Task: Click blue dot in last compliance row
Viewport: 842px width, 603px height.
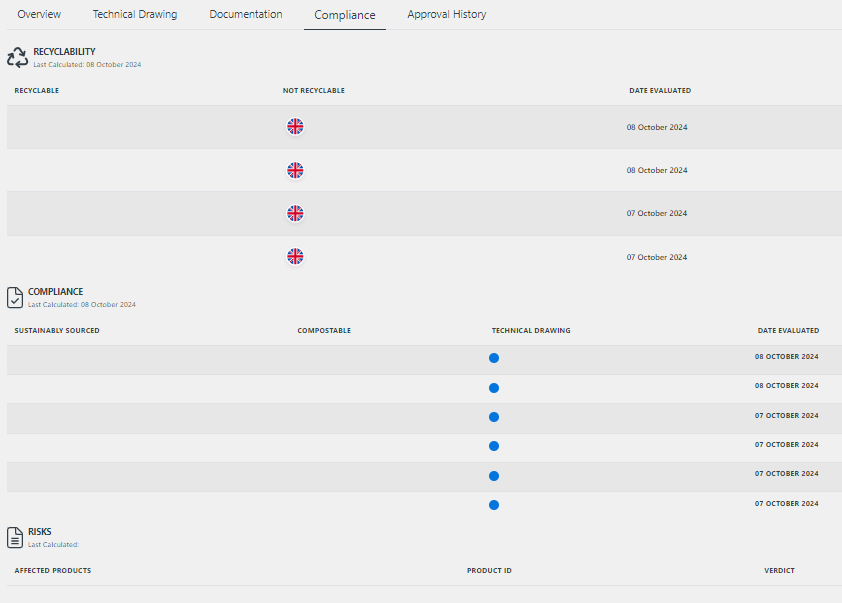Action: 494,505
